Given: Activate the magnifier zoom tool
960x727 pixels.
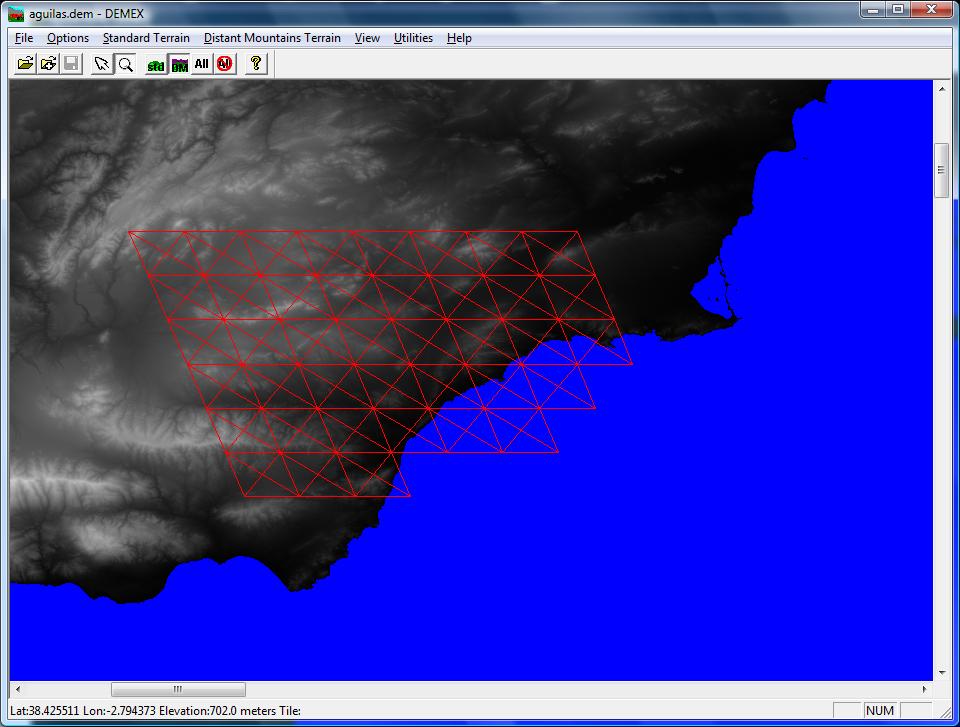Looking at the screenshot, I should click(x=125, y=64).
